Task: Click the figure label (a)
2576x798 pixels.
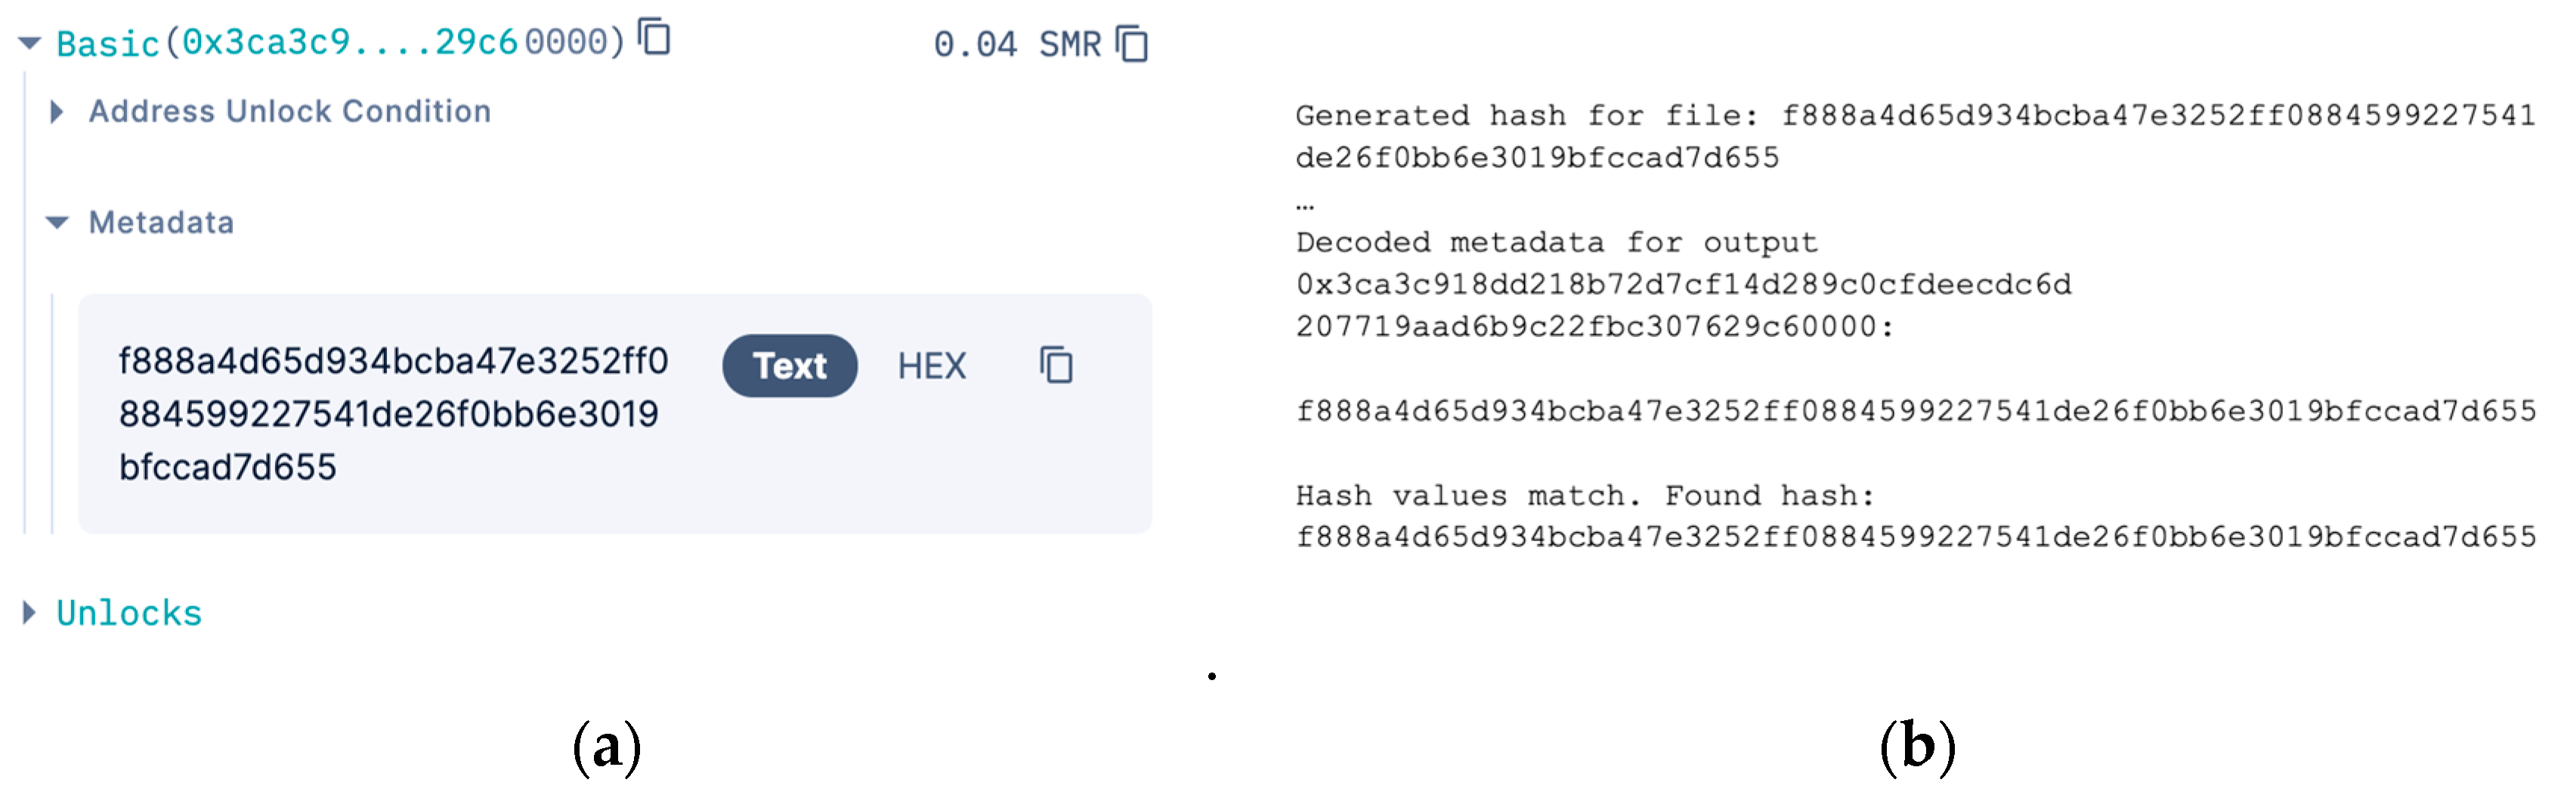Action: [x=607, y=747]
